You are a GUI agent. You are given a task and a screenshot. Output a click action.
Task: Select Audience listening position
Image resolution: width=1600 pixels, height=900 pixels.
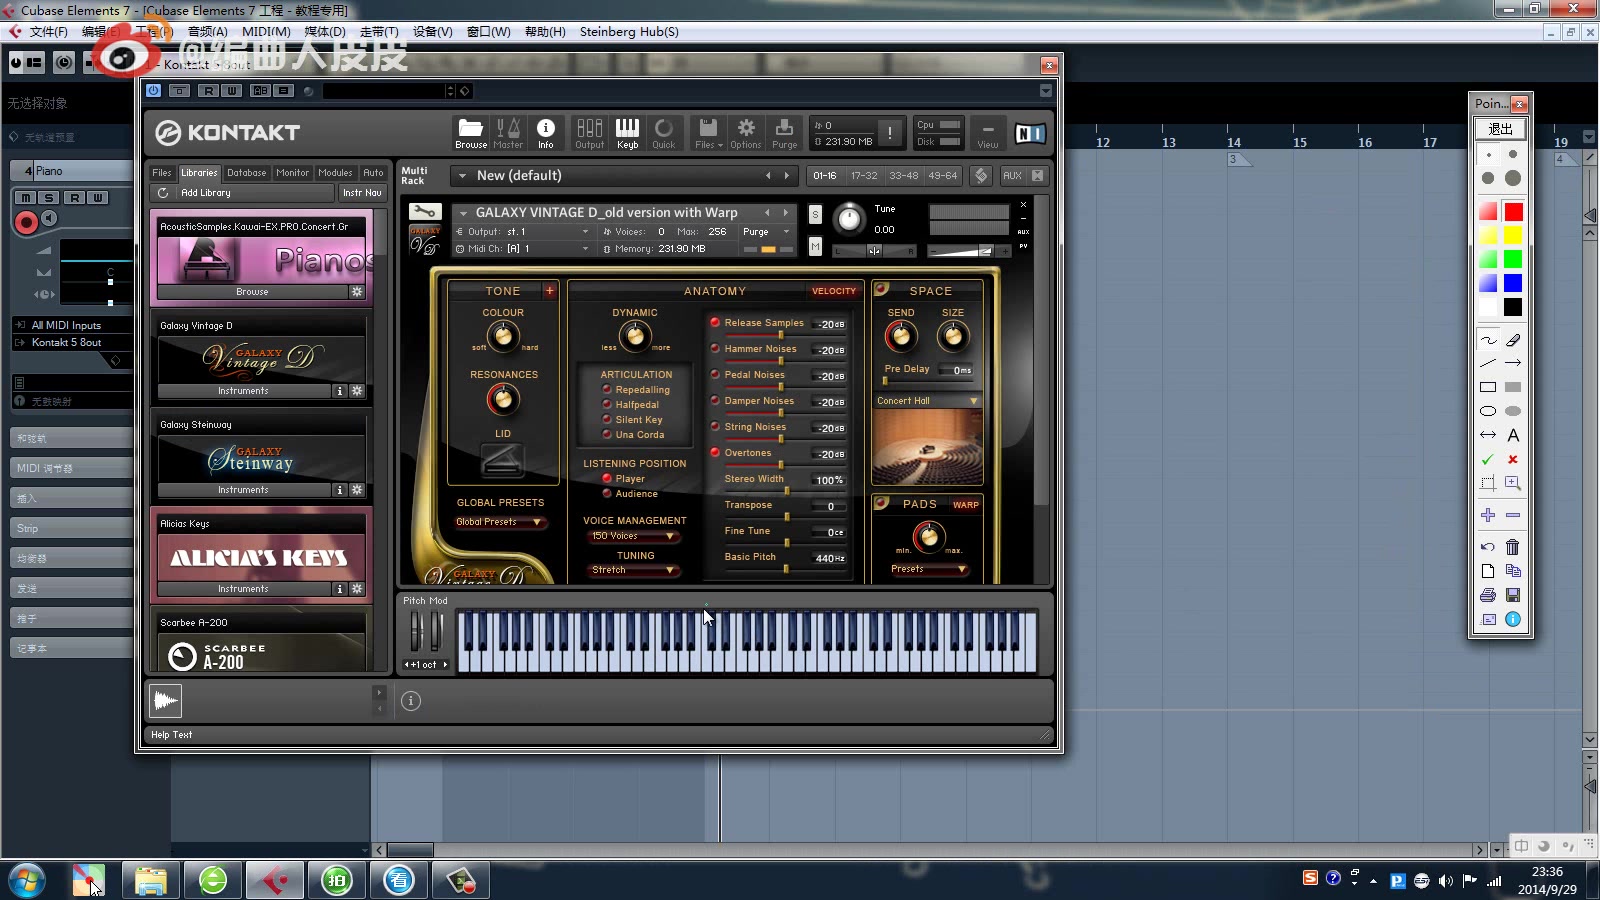point(606,494)
